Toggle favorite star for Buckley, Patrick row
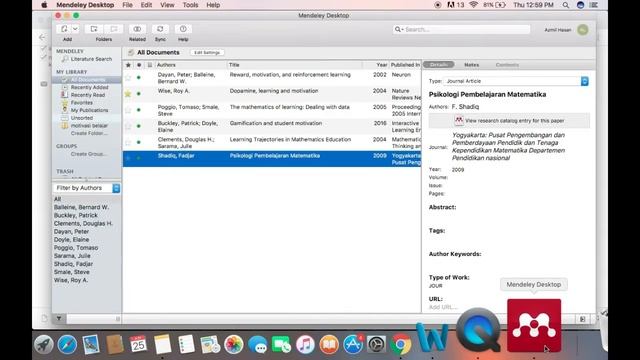Image resolution: width=640 pixels, height=360 pixels. [128, 126]
